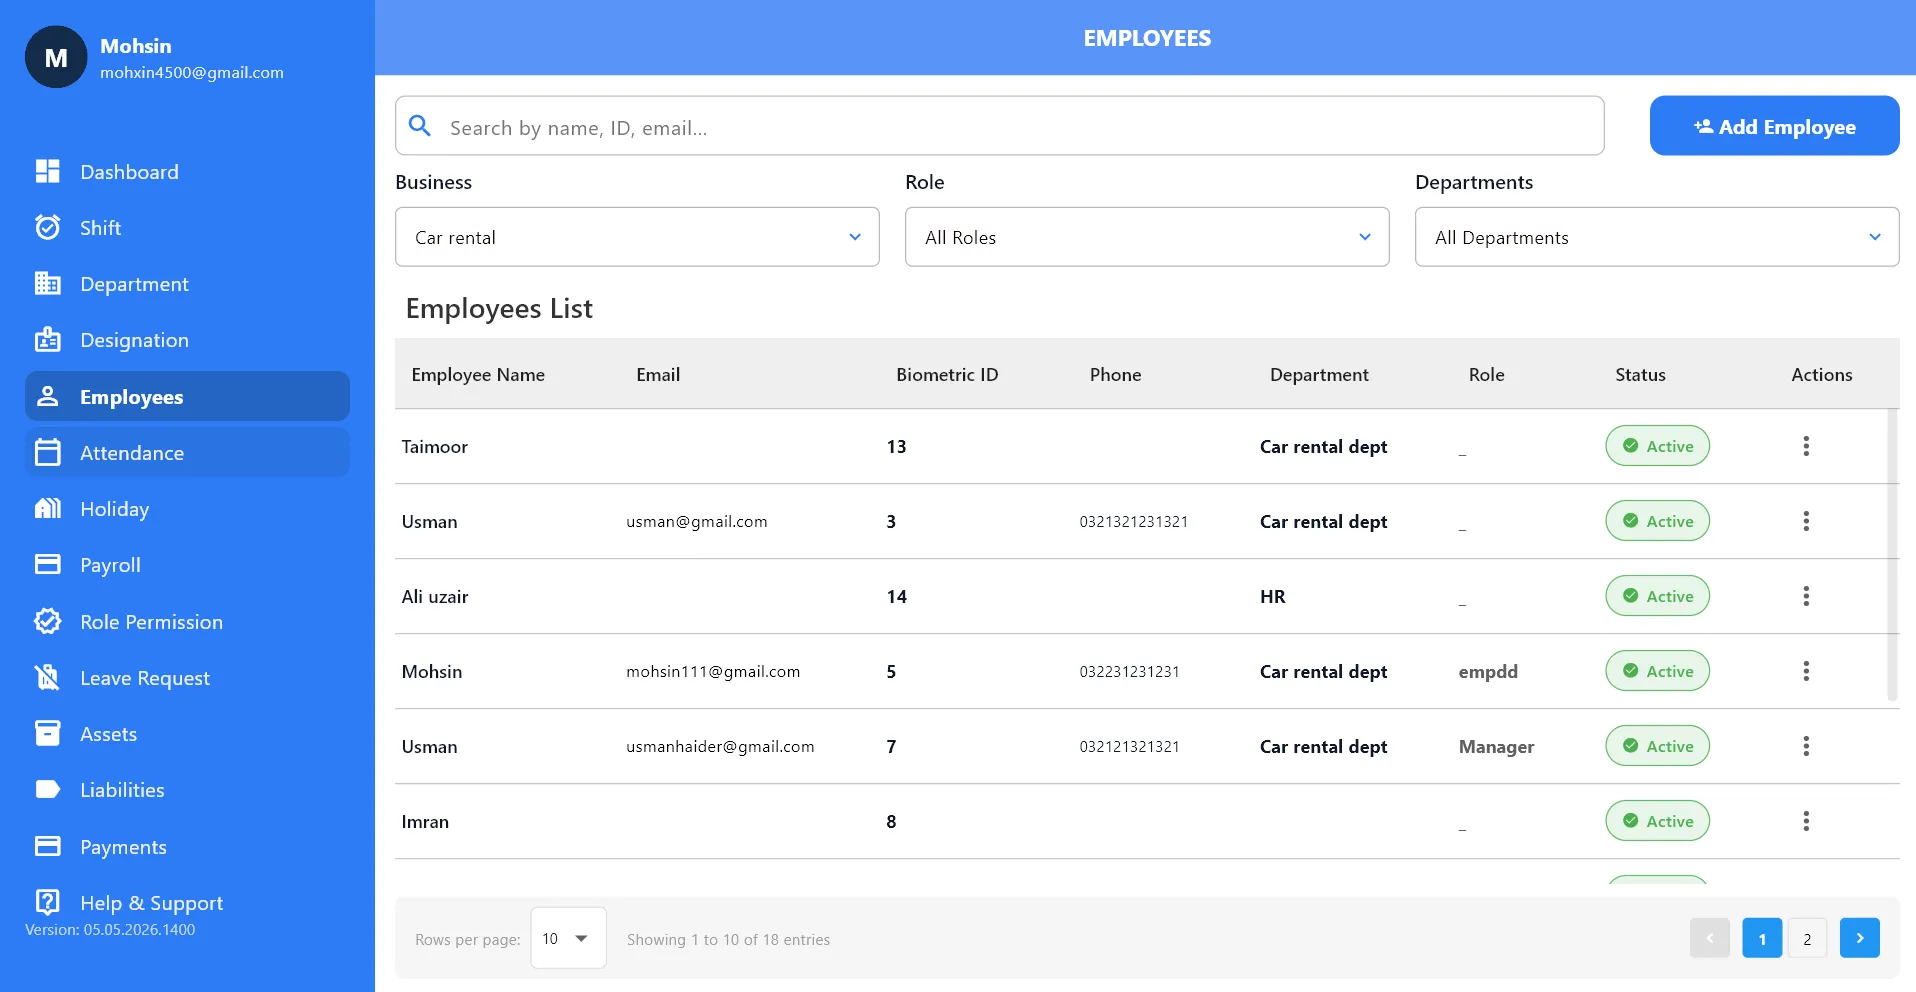The height and width of the screenshot is (992, 1916).
Task: Click the Shift alarm clock icon
Action: (47, 227)
